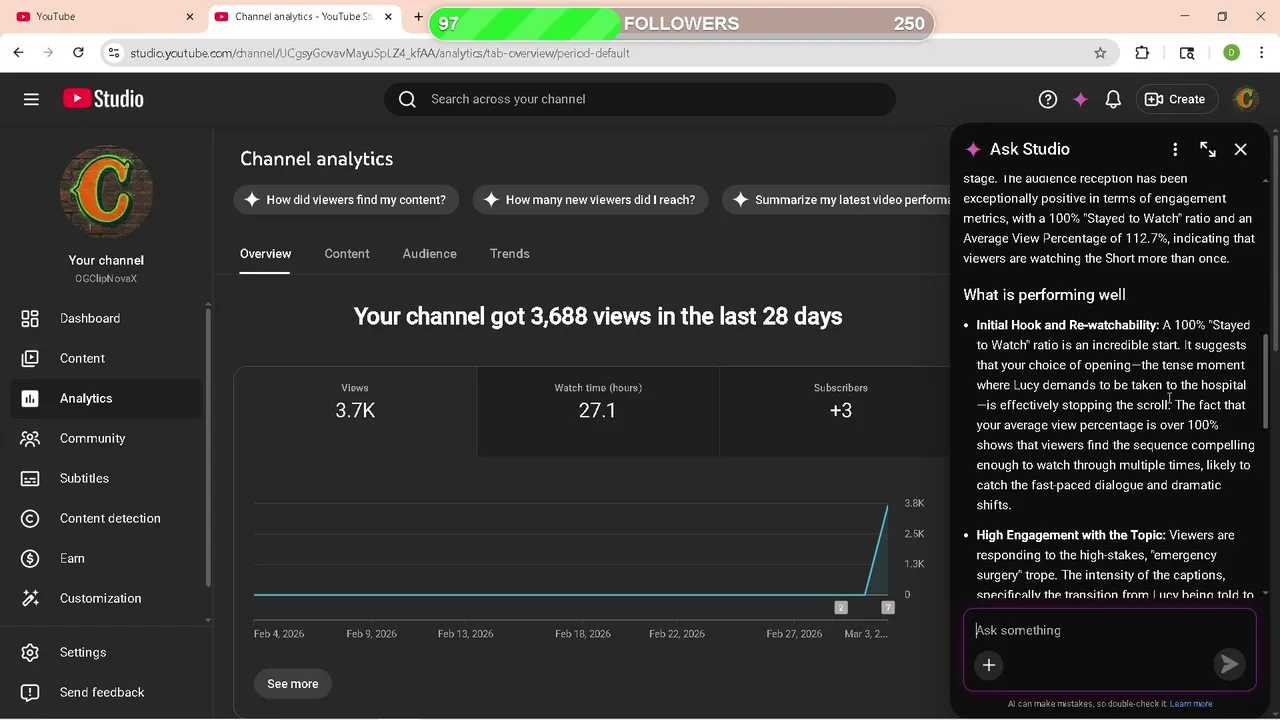This screenshot has width=1280, height=720.
Task: Close the YouTube browser tab
Action: pyautogui.click(x=190, y=17)
